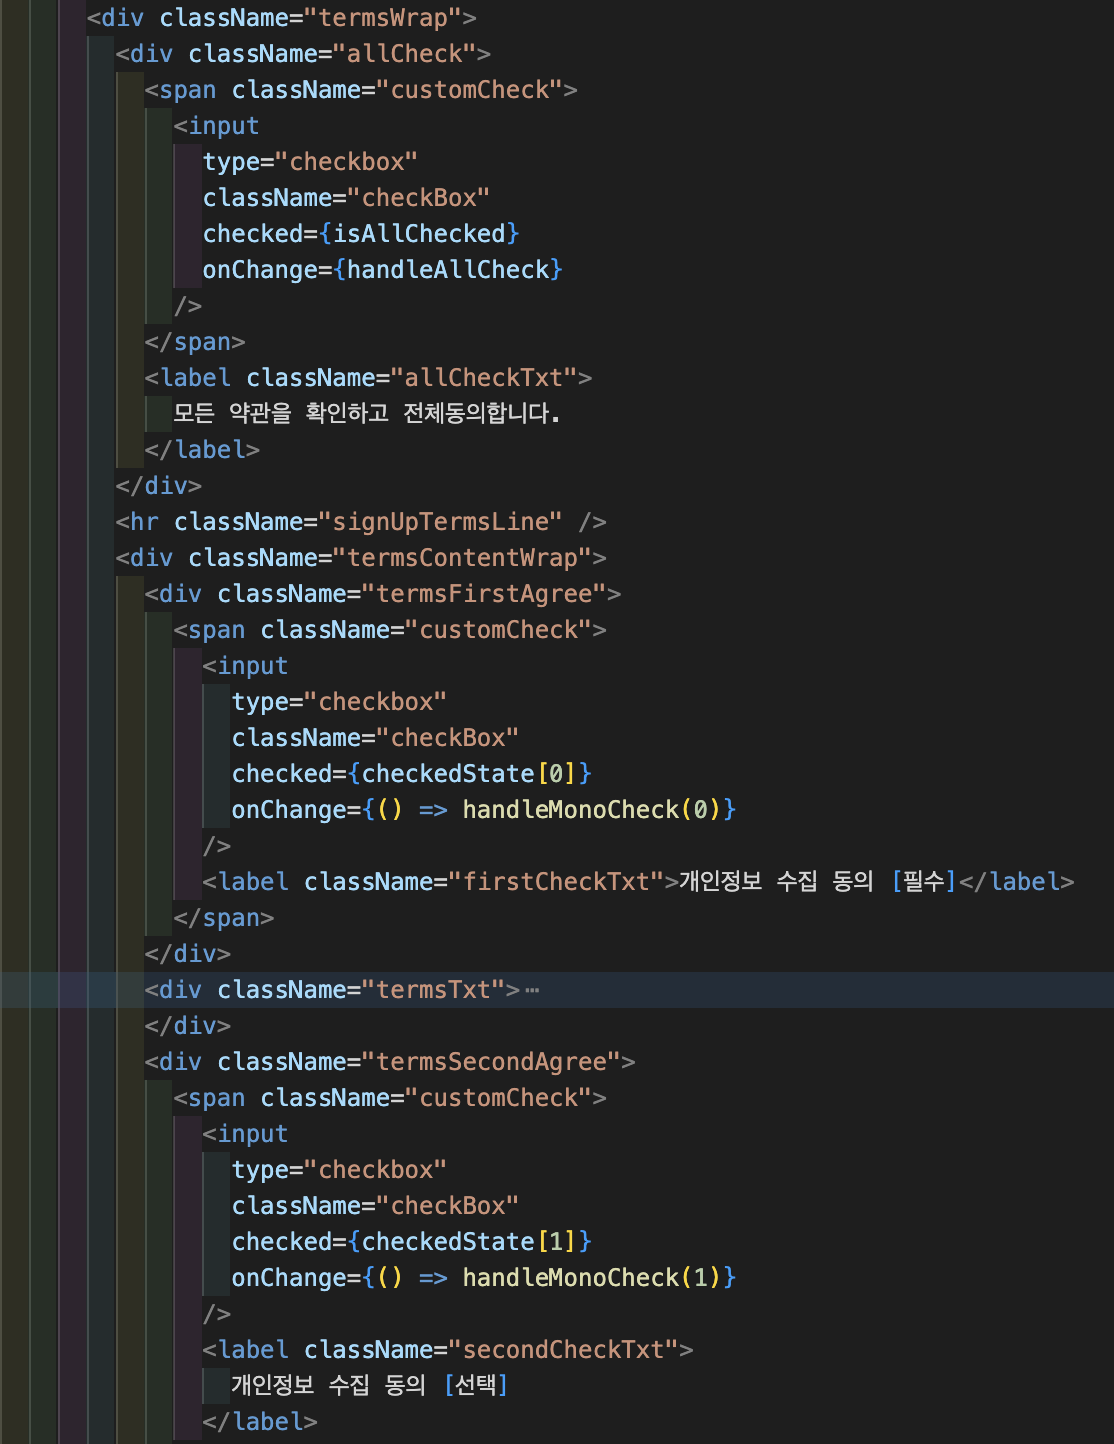The image size is (1114, 1444).
Task: Click the handleMonoCheck(1) call
Action: point(592,1278)
